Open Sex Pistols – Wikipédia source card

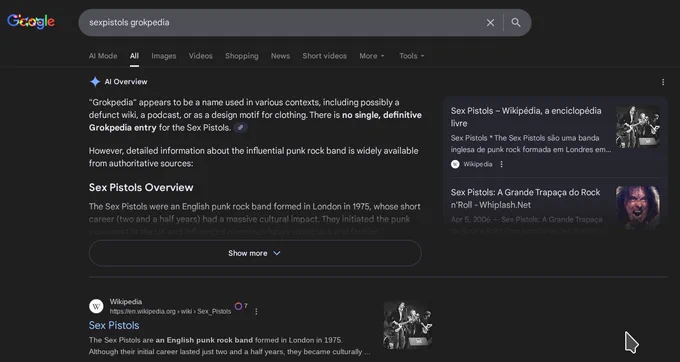(526, 117)
